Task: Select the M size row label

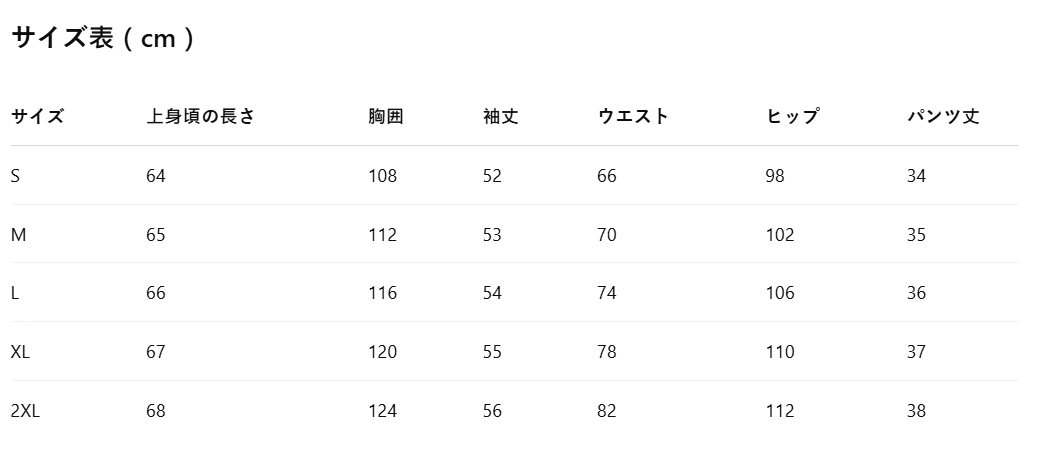Action: click(x=19, y=235)
